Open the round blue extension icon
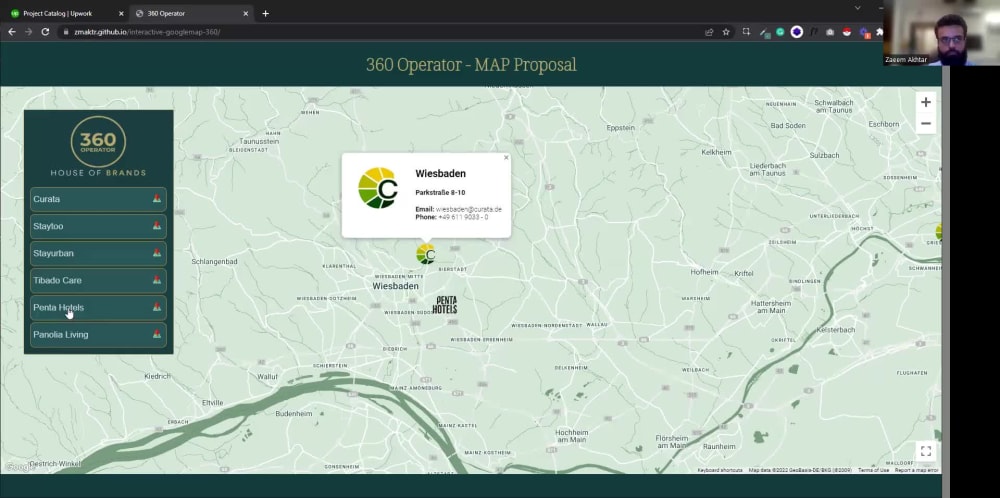The image size is (1000, 498). [x=797, y=32]
